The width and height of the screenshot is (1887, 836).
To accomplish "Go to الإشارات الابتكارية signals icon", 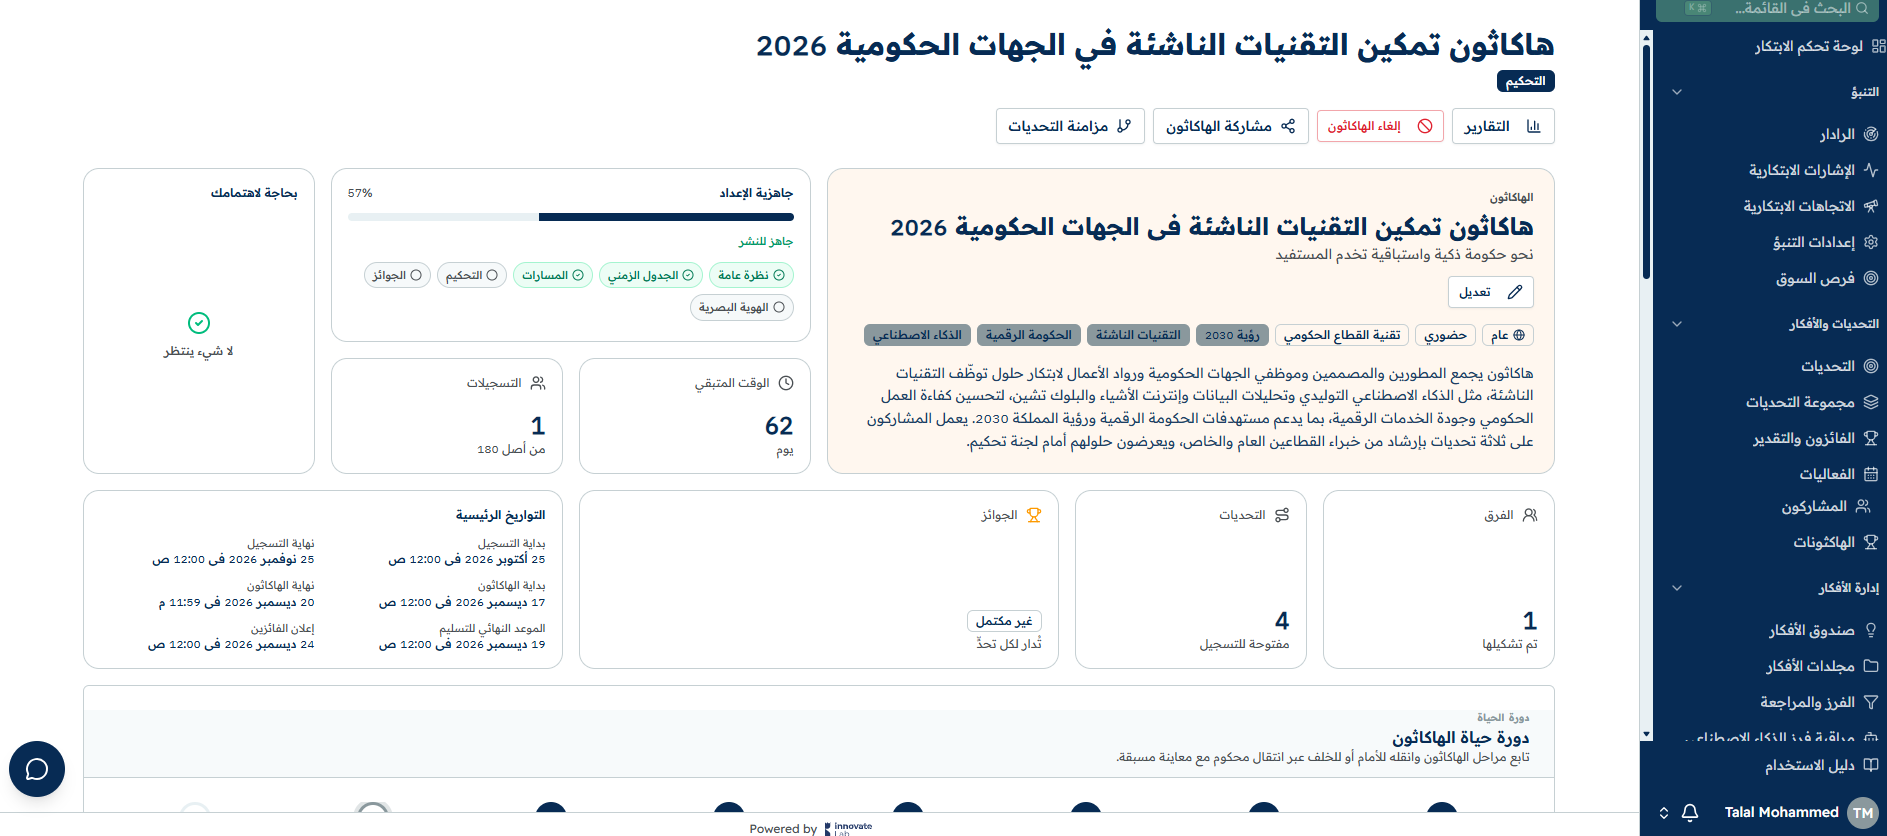I will point(1871,170).
